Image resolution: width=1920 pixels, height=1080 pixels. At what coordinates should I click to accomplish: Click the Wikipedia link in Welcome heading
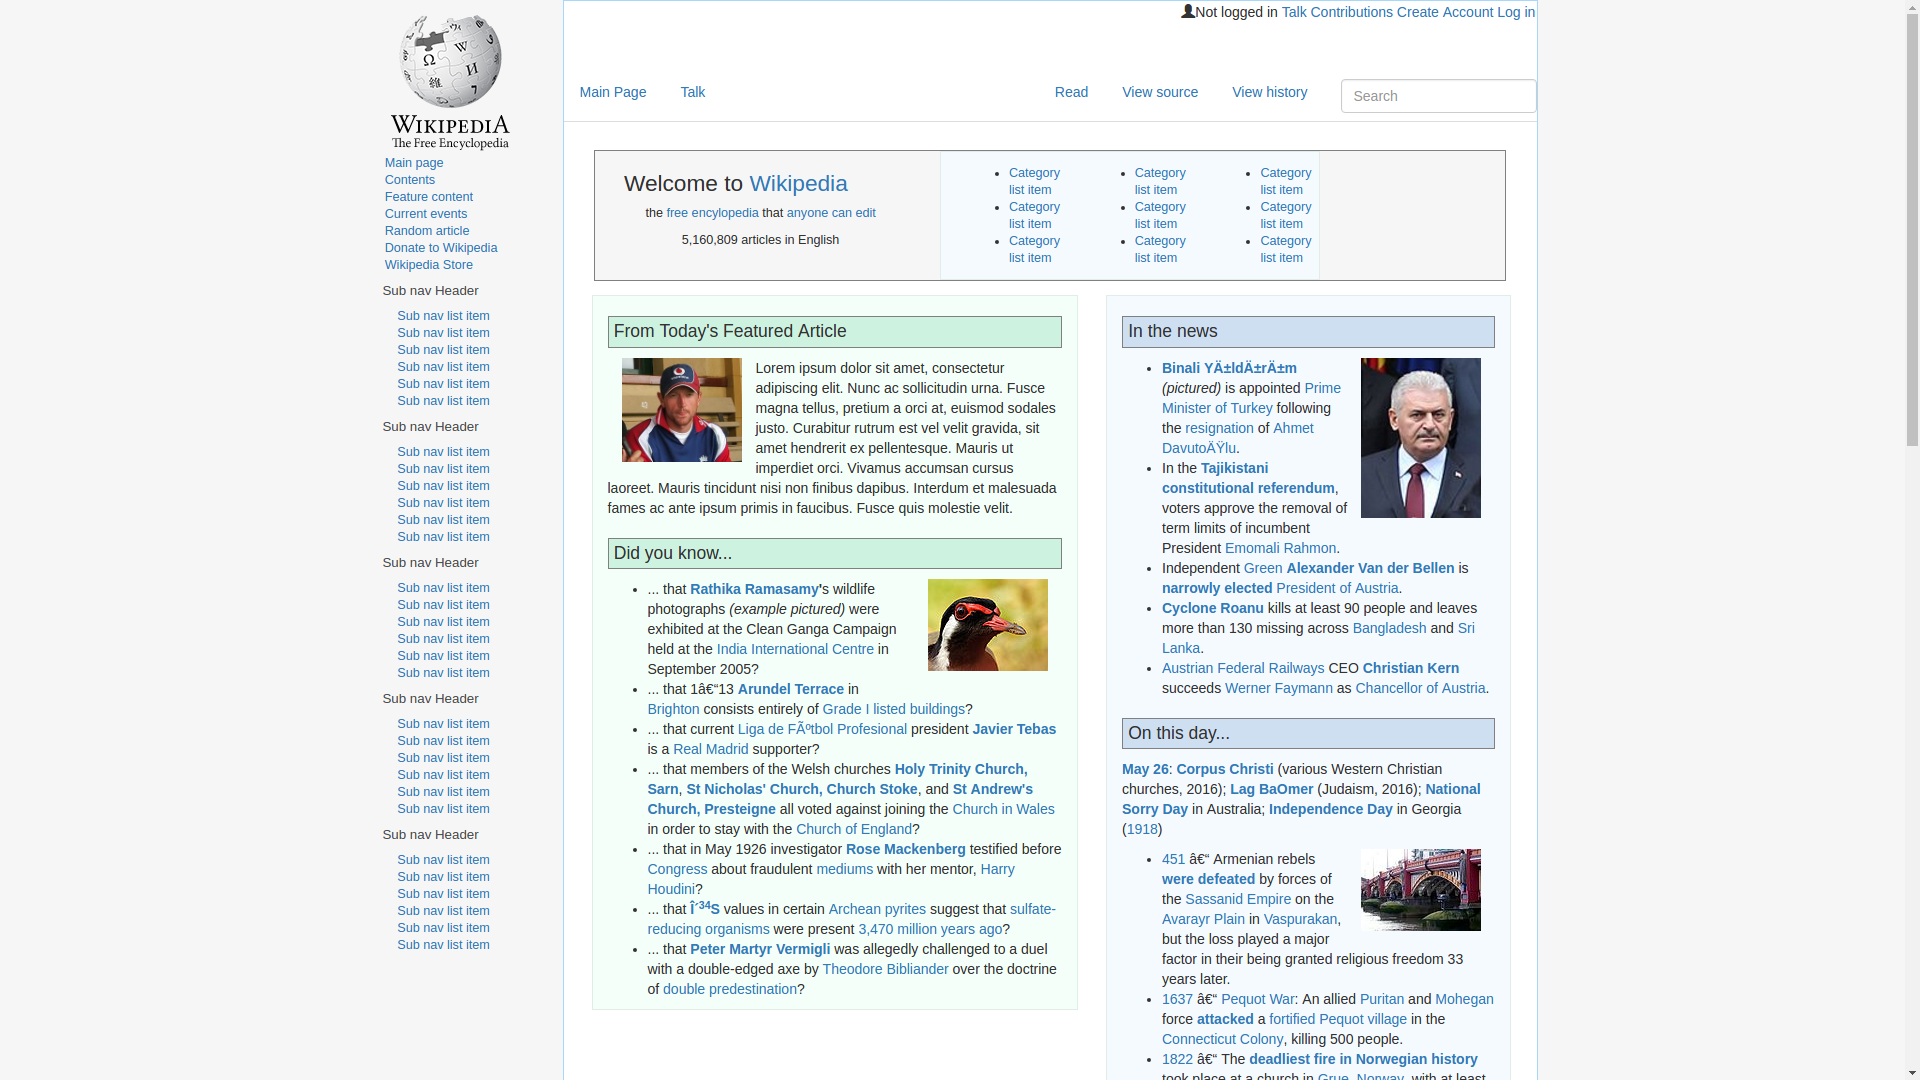(x=798, y=183)
